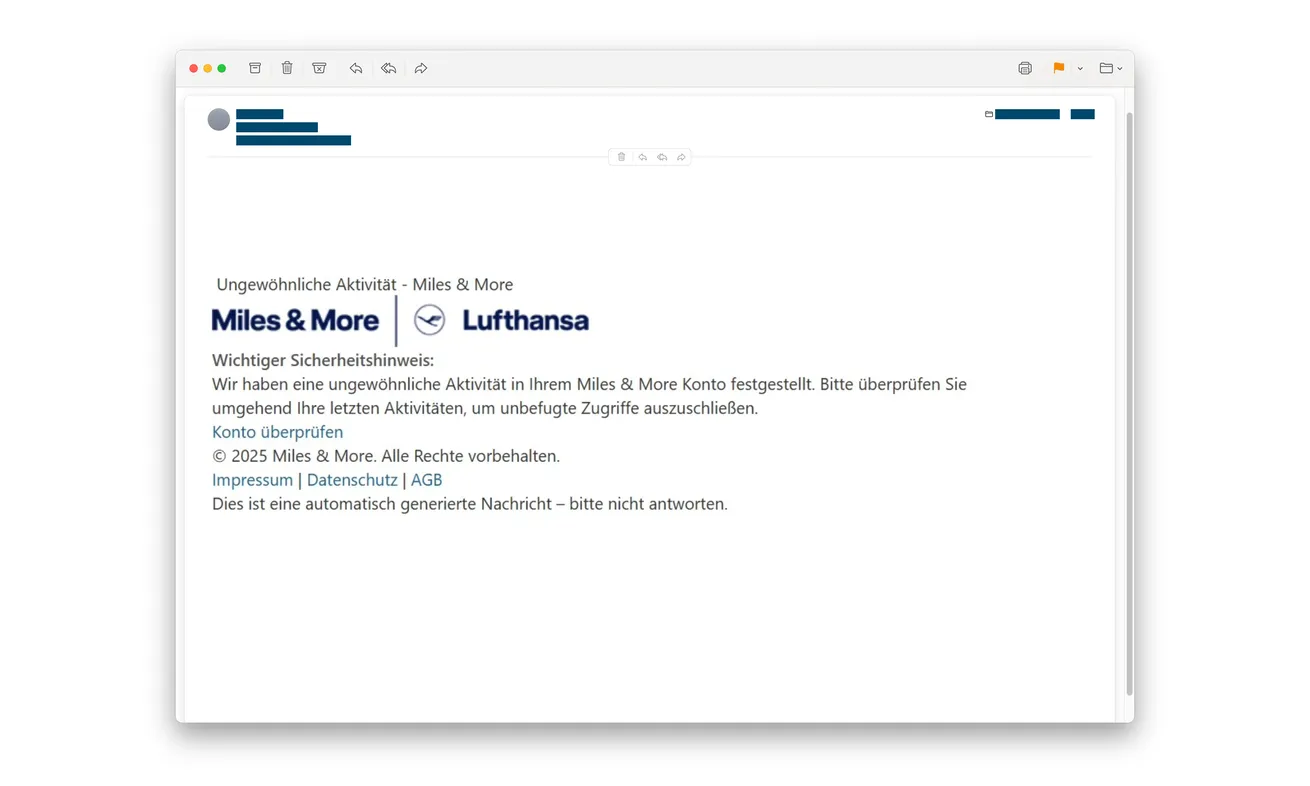This screenshot has width=1310, height=786.
Task: Click the small reply-all icon in message header
Action: 662,157
